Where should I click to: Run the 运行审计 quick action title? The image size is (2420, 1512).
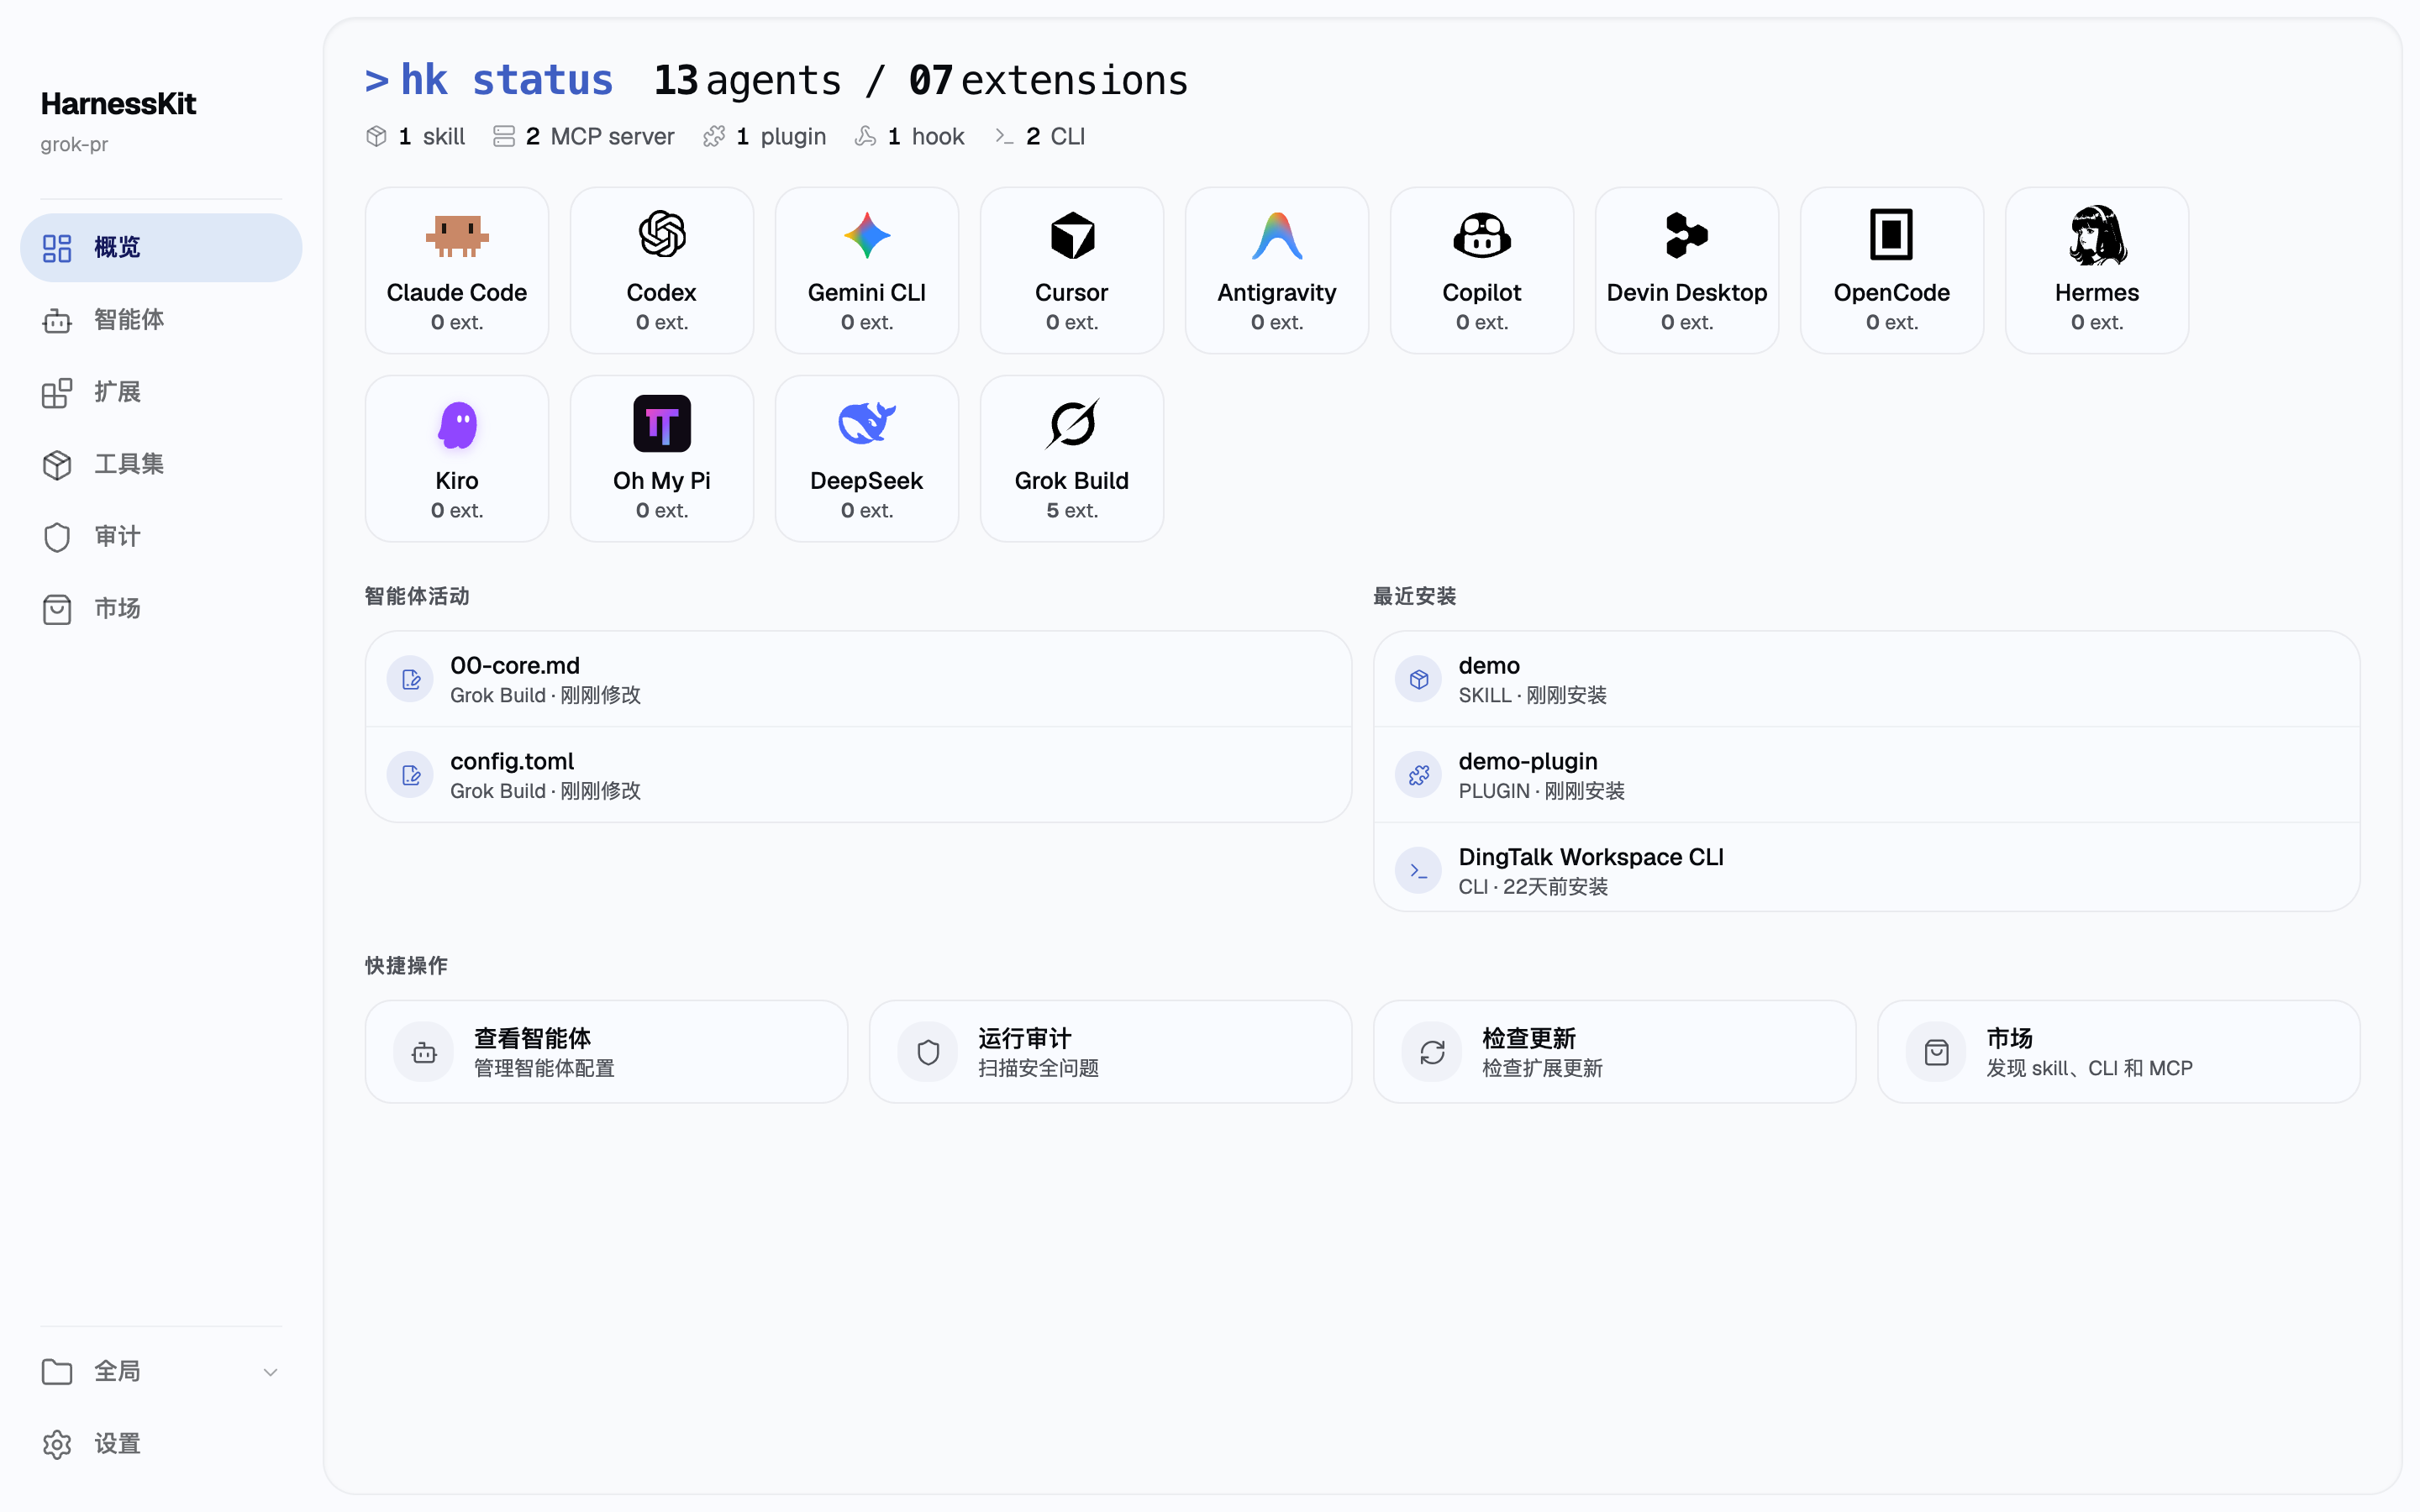(1024, 1038)
